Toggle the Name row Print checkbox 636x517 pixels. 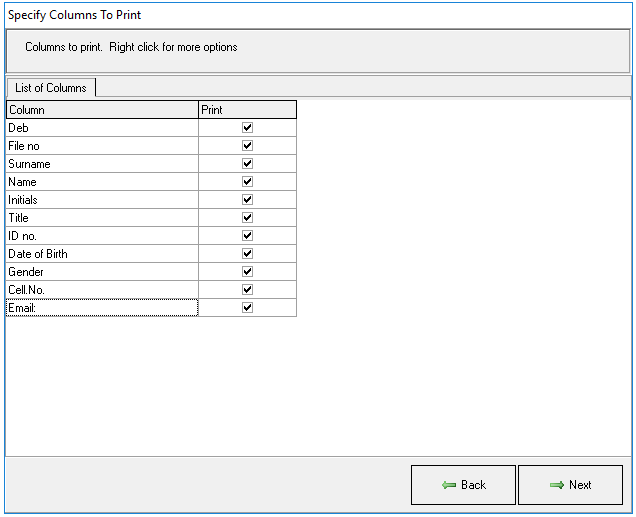(x=247, y=182)
